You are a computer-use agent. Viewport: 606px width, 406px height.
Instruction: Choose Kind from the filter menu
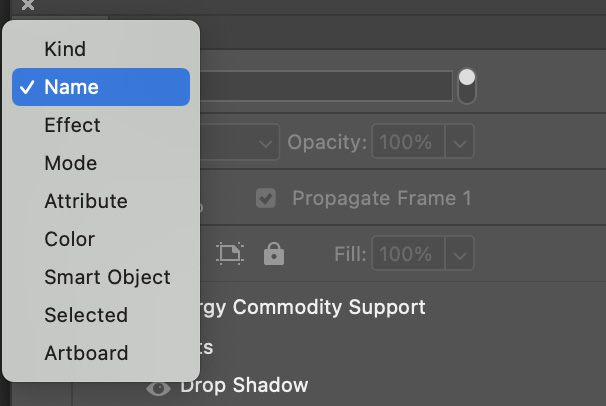(101, 49)
